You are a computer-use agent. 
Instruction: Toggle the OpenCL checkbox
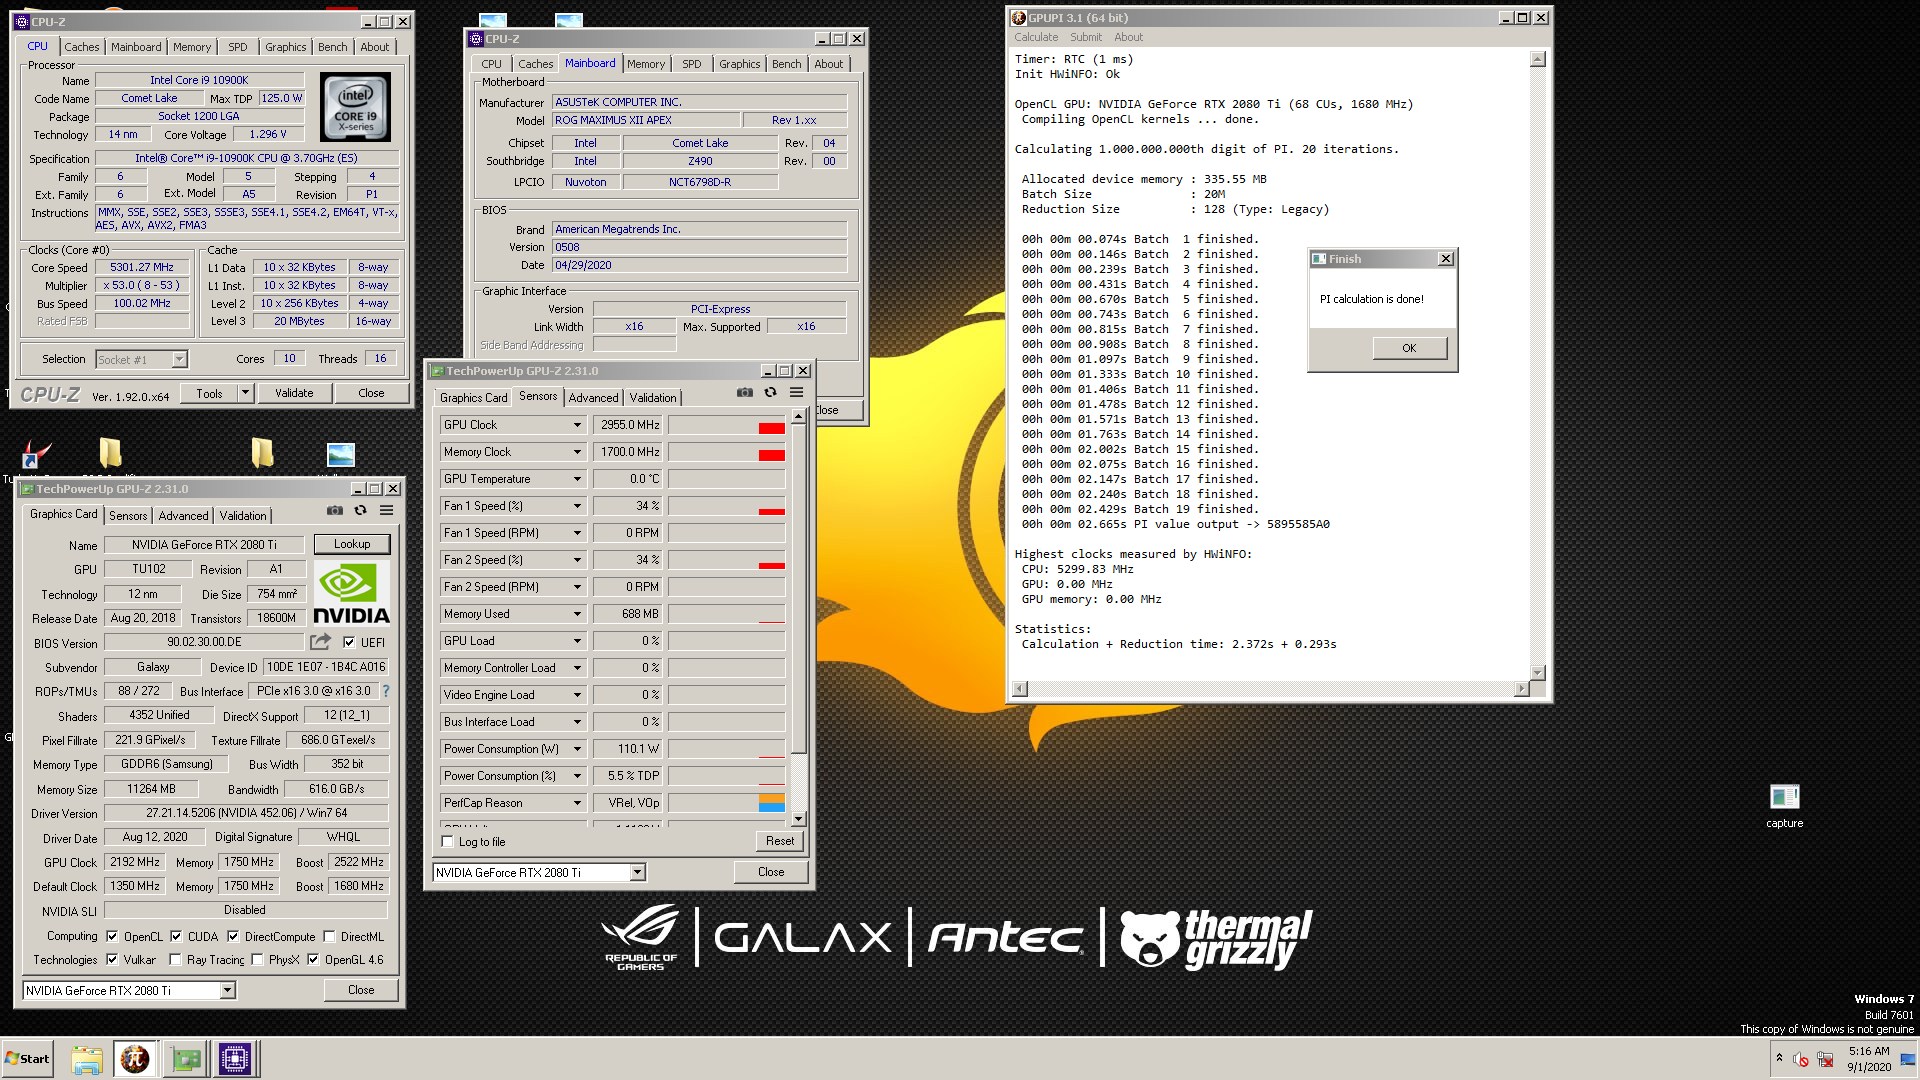[x=112, y=937]
